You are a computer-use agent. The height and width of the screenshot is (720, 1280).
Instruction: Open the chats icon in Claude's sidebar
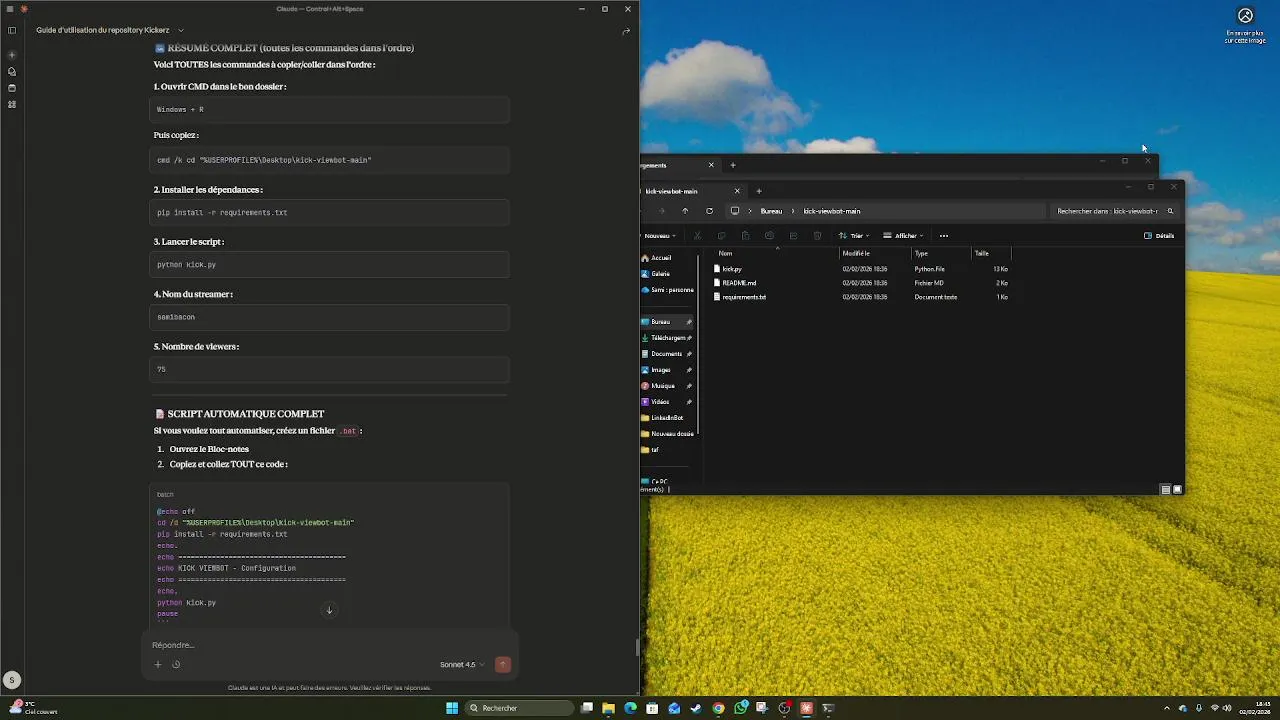point(12,72)
